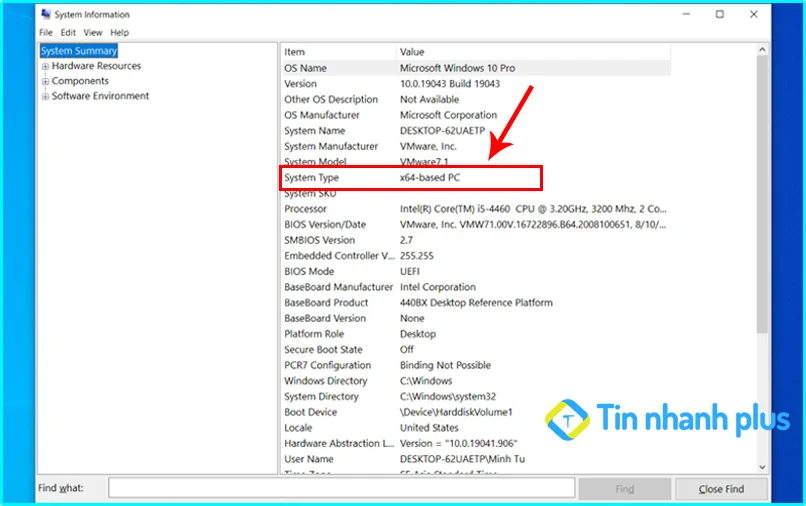Click the Hardware Abstraction Layer item
Image resolution: width=806 pixels, height=506 pixels.
pyautogui.click(x=339, y=443)
